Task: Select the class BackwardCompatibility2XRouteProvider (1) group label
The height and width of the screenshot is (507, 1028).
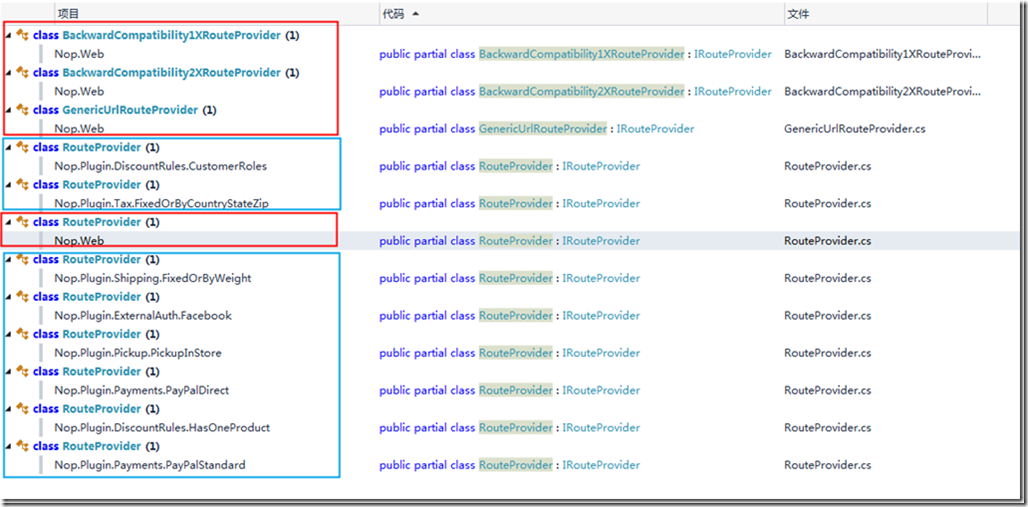Action: 166,72
